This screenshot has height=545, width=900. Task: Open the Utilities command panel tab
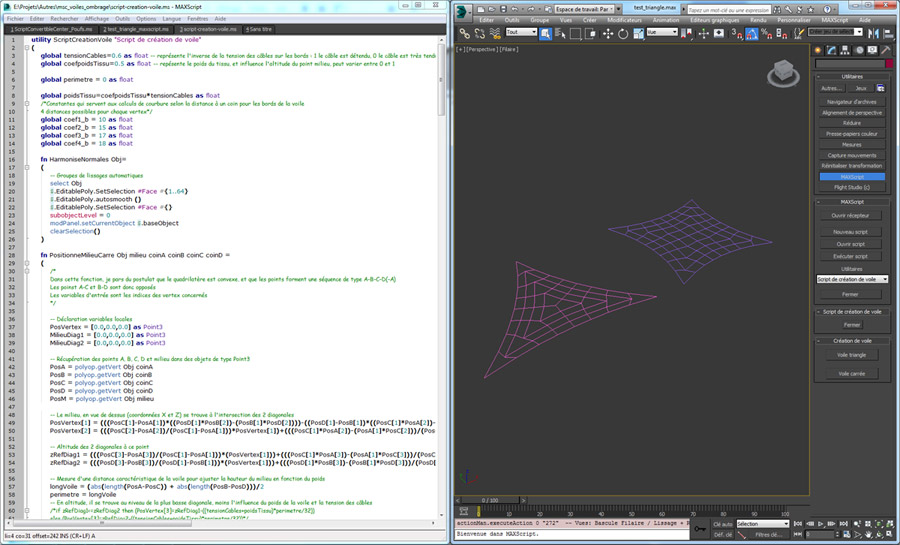pyautogui.click(x=887, y=49)
